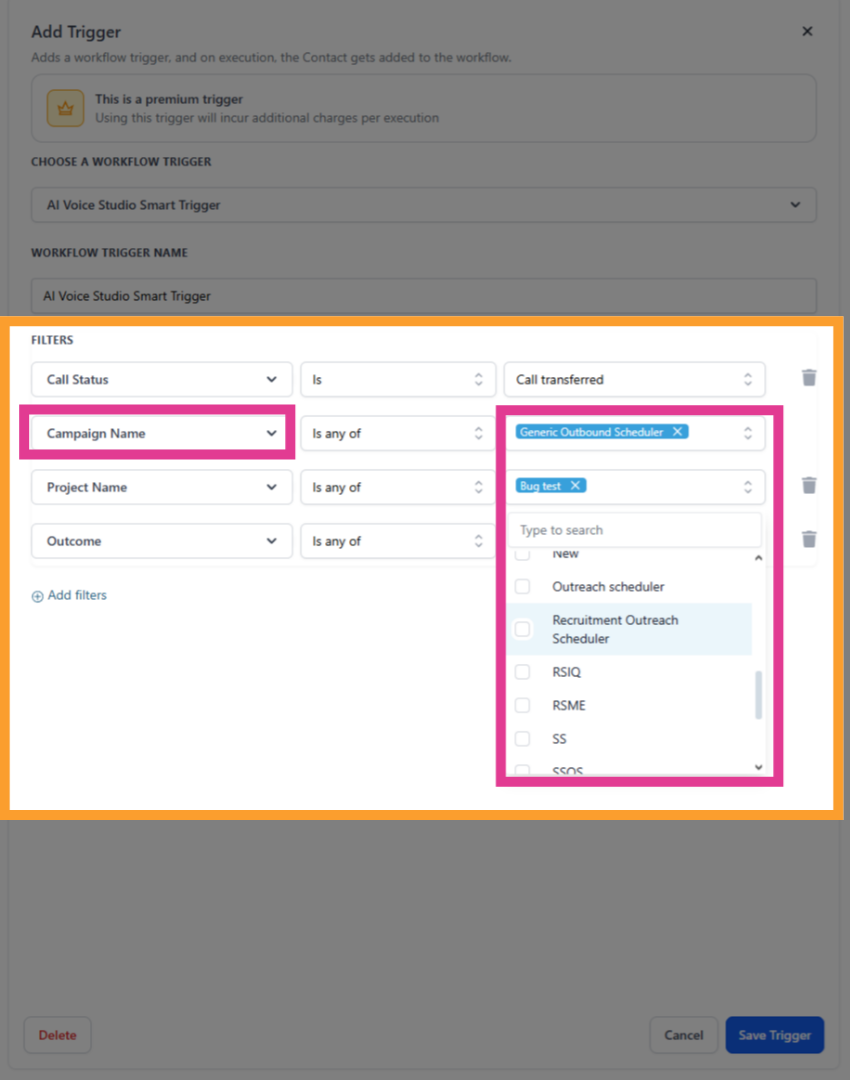850x1080 pixels.
Task: Click the Bug test tag text
Action: click(x=540, y=486)
